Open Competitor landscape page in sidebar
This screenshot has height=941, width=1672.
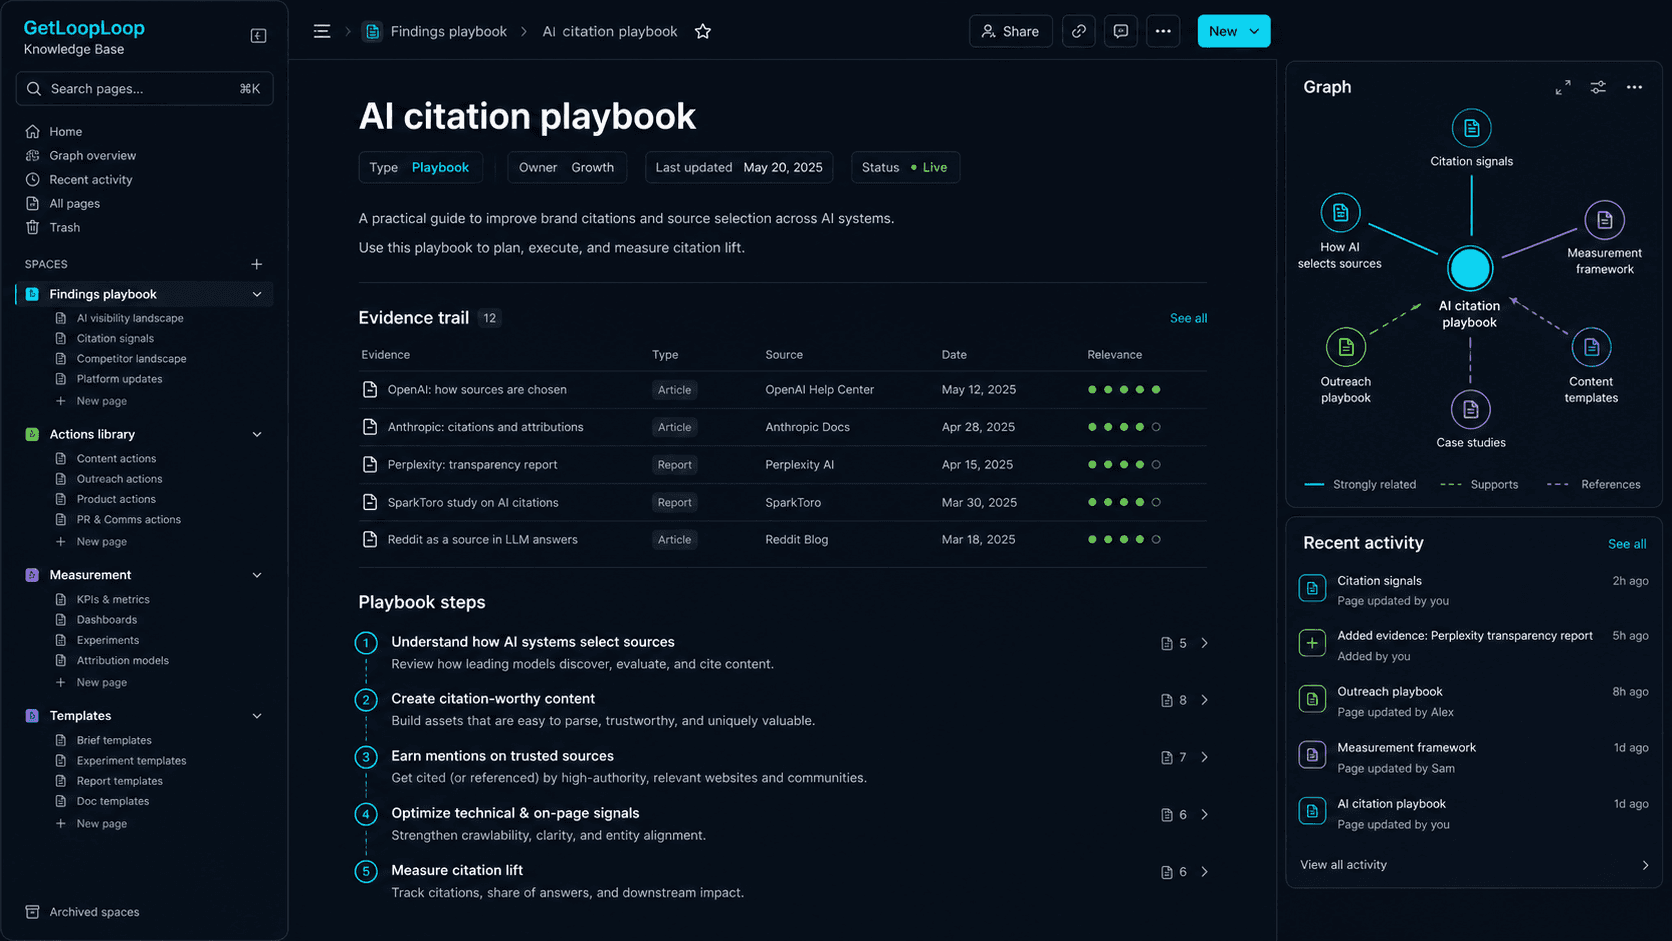click(131, 359)
